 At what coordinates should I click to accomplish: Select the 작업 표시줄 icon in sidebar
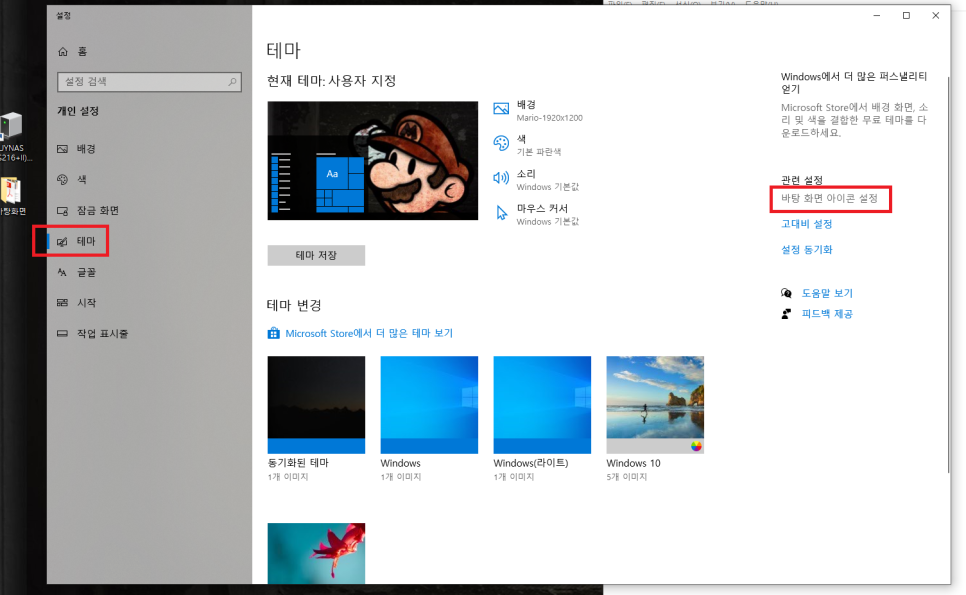62,333
